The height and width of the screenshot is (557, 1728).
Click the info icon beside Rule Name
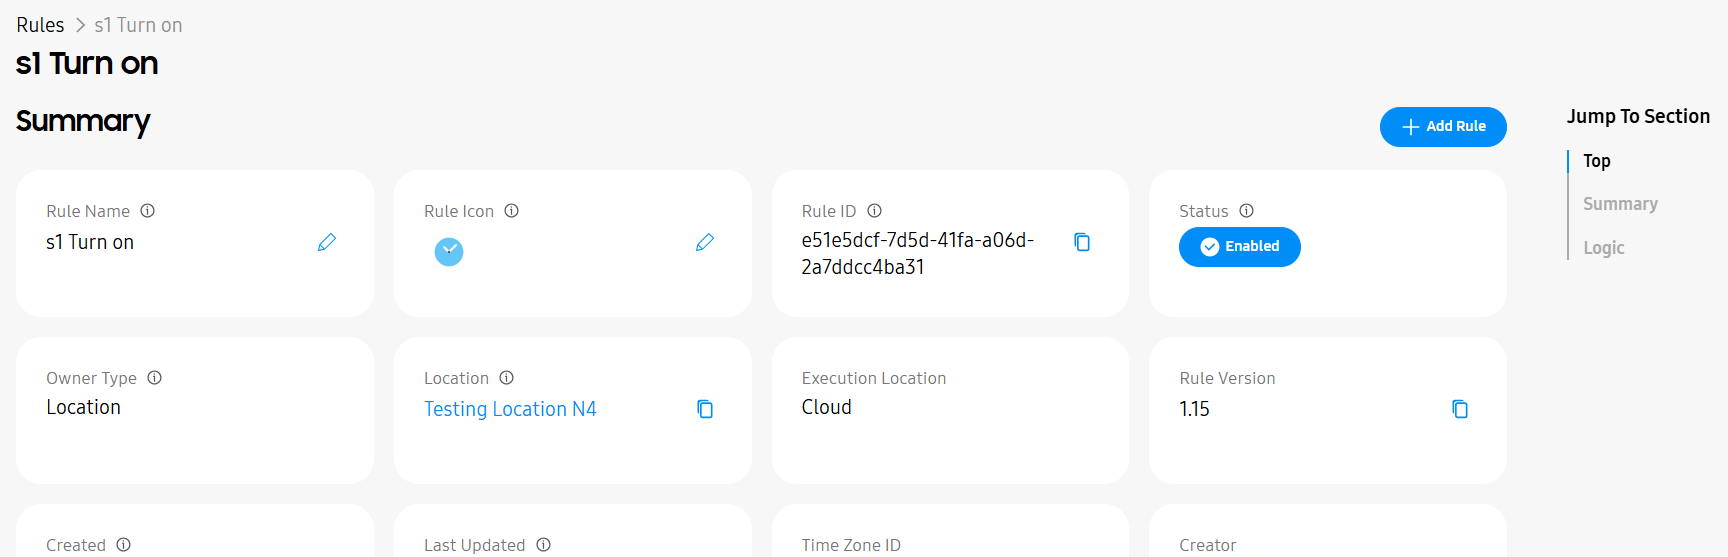(x=148, y=211)
